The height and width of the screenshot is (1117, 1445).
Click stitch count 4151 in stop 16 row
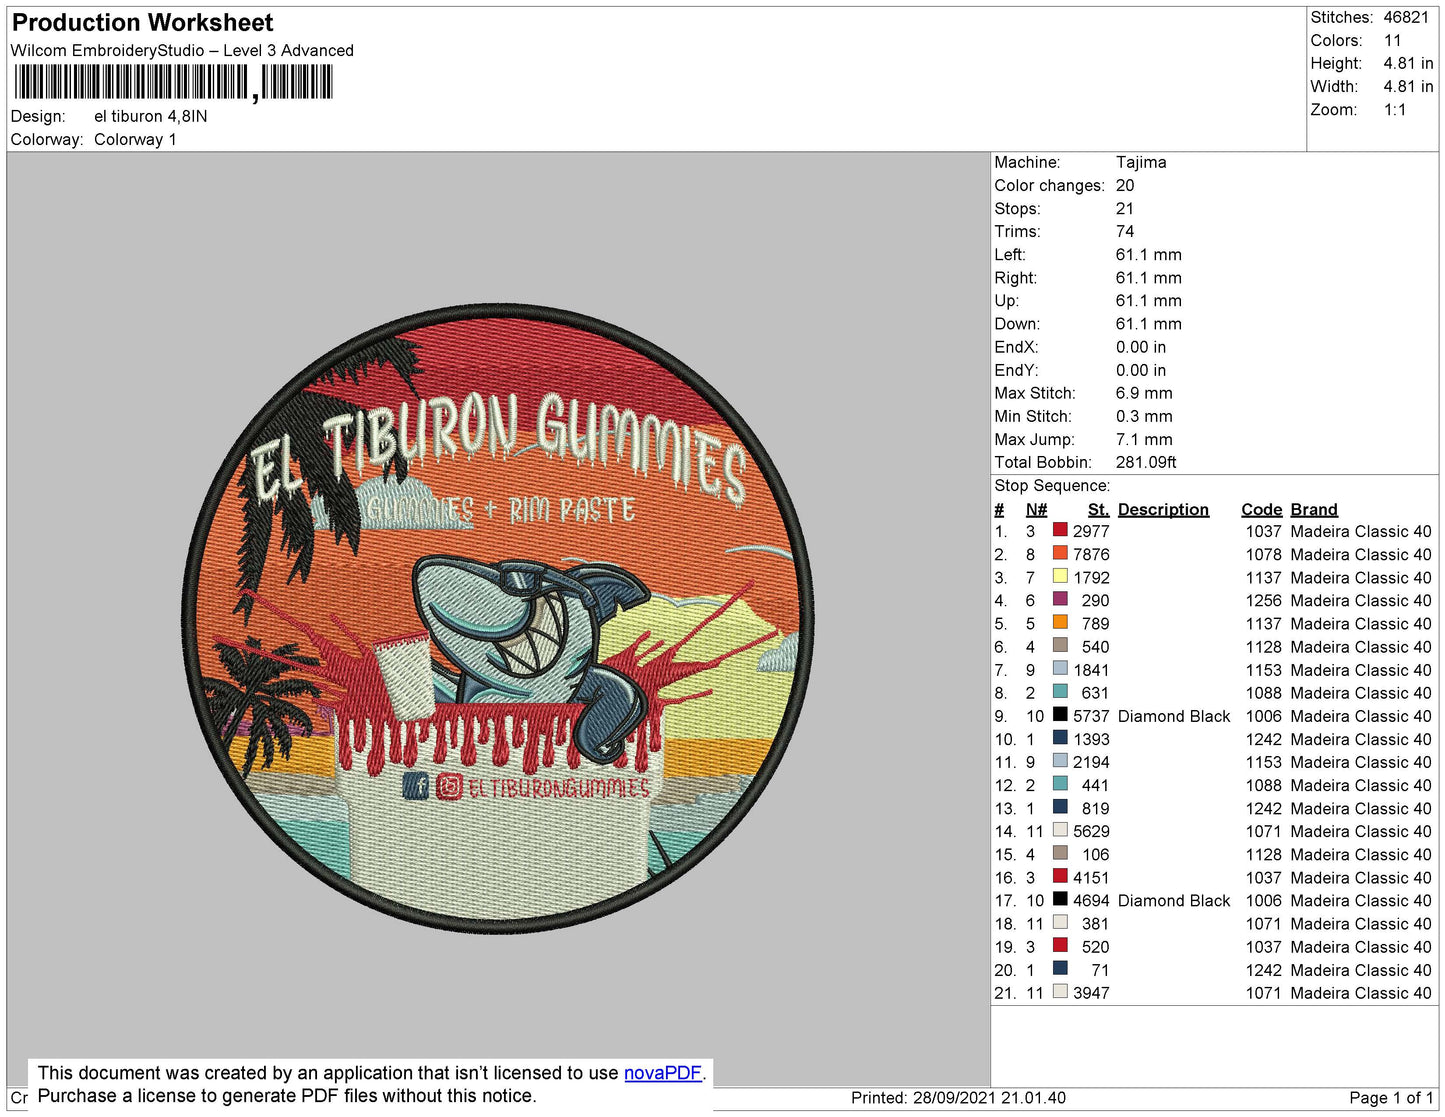point(1091,877)
